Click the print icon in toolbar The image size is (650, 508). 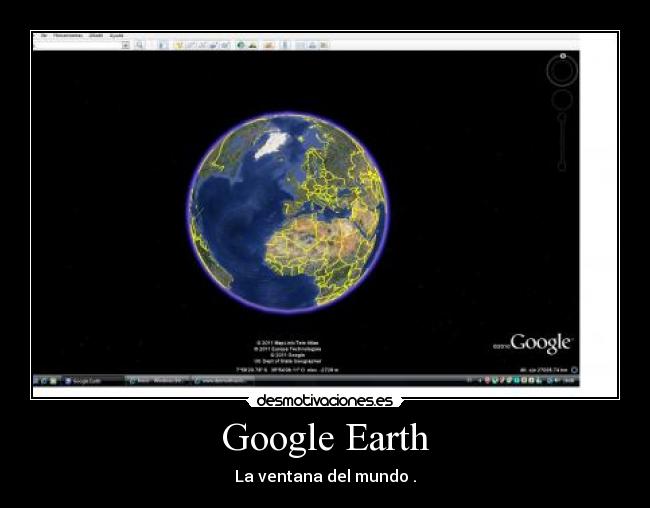[312, 45]
